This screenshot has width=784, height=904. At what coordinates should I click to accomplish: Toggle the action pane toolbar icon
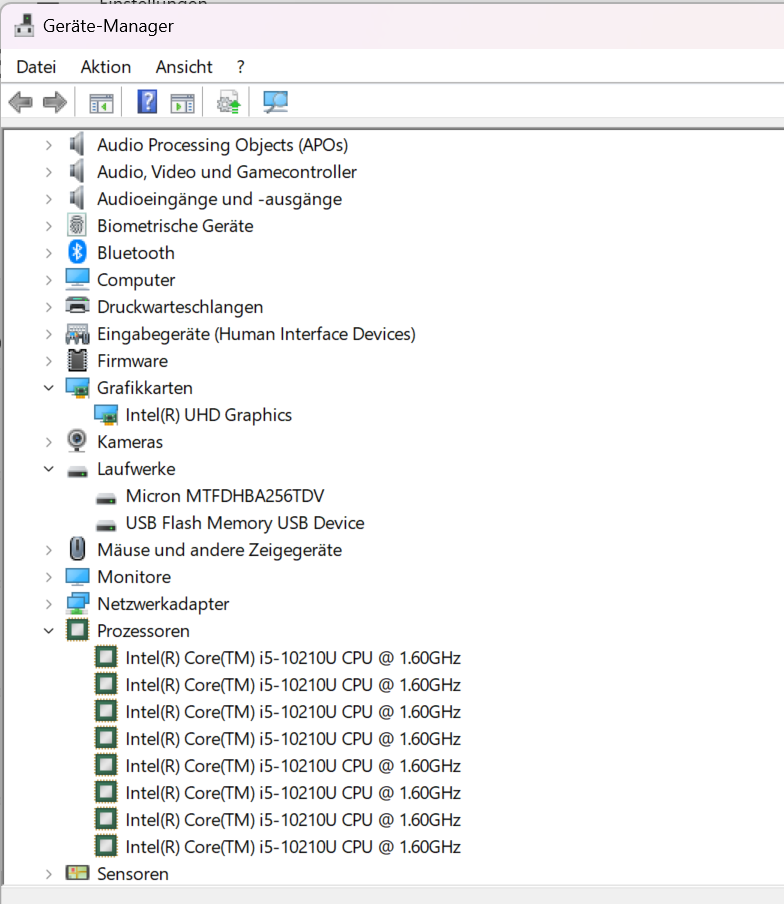[183, 103]
